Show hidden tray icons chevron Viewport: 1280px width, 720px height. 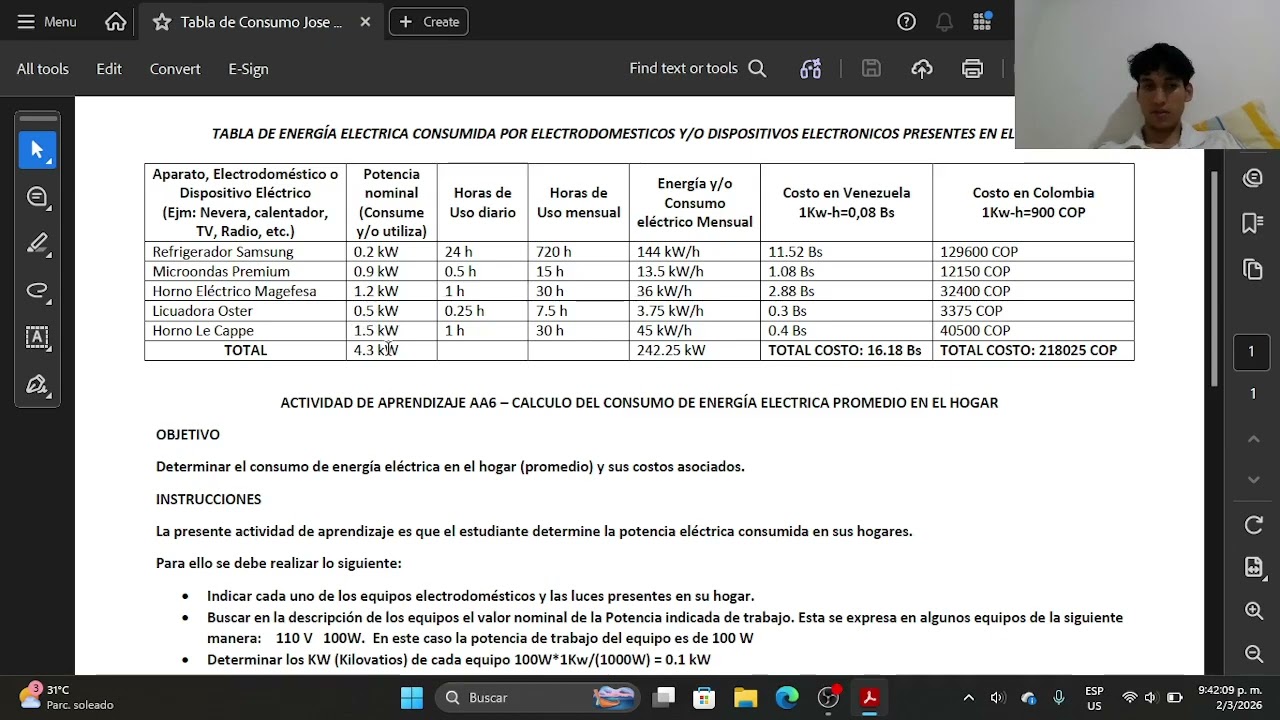click(968, 698)
